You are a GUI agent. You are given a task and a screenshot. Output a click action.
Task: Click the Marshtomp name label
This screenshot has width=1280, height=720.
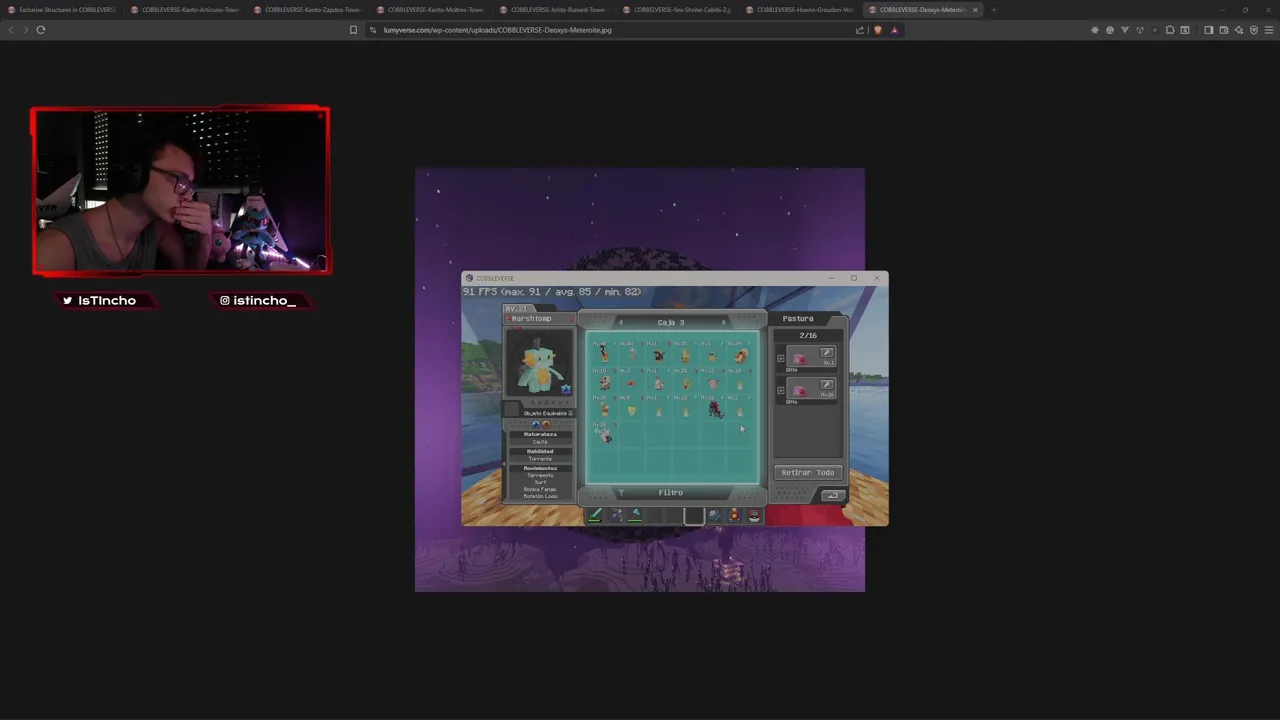(x=531, y=318)
